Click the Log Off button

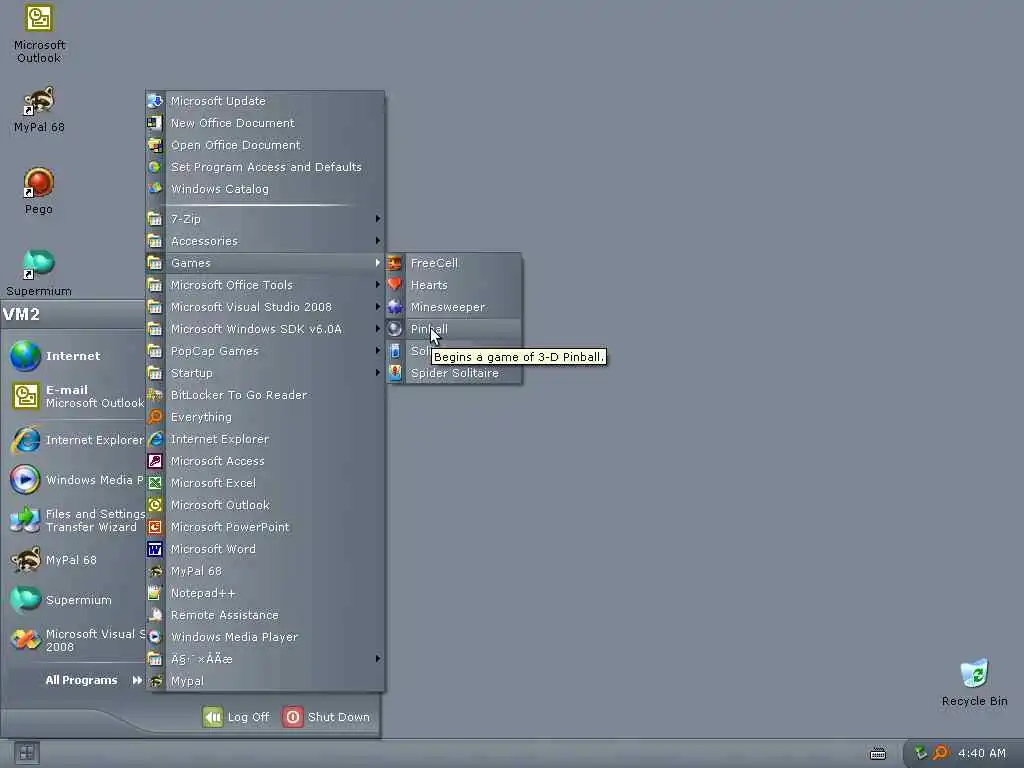tap(236, 717)
